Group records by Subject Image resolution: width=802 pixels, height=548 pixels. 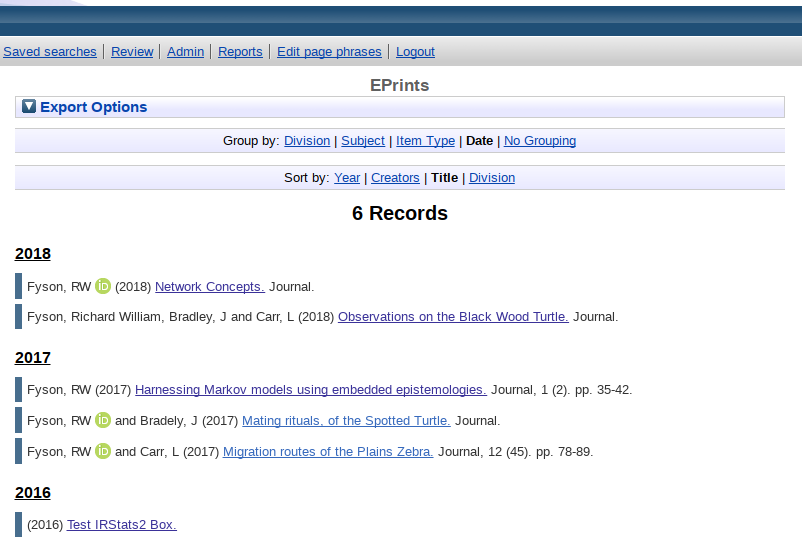(363, 141)
